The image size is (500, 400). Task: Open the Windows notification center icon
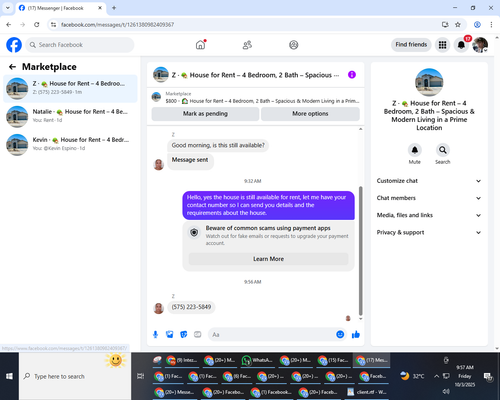(488, 376)
